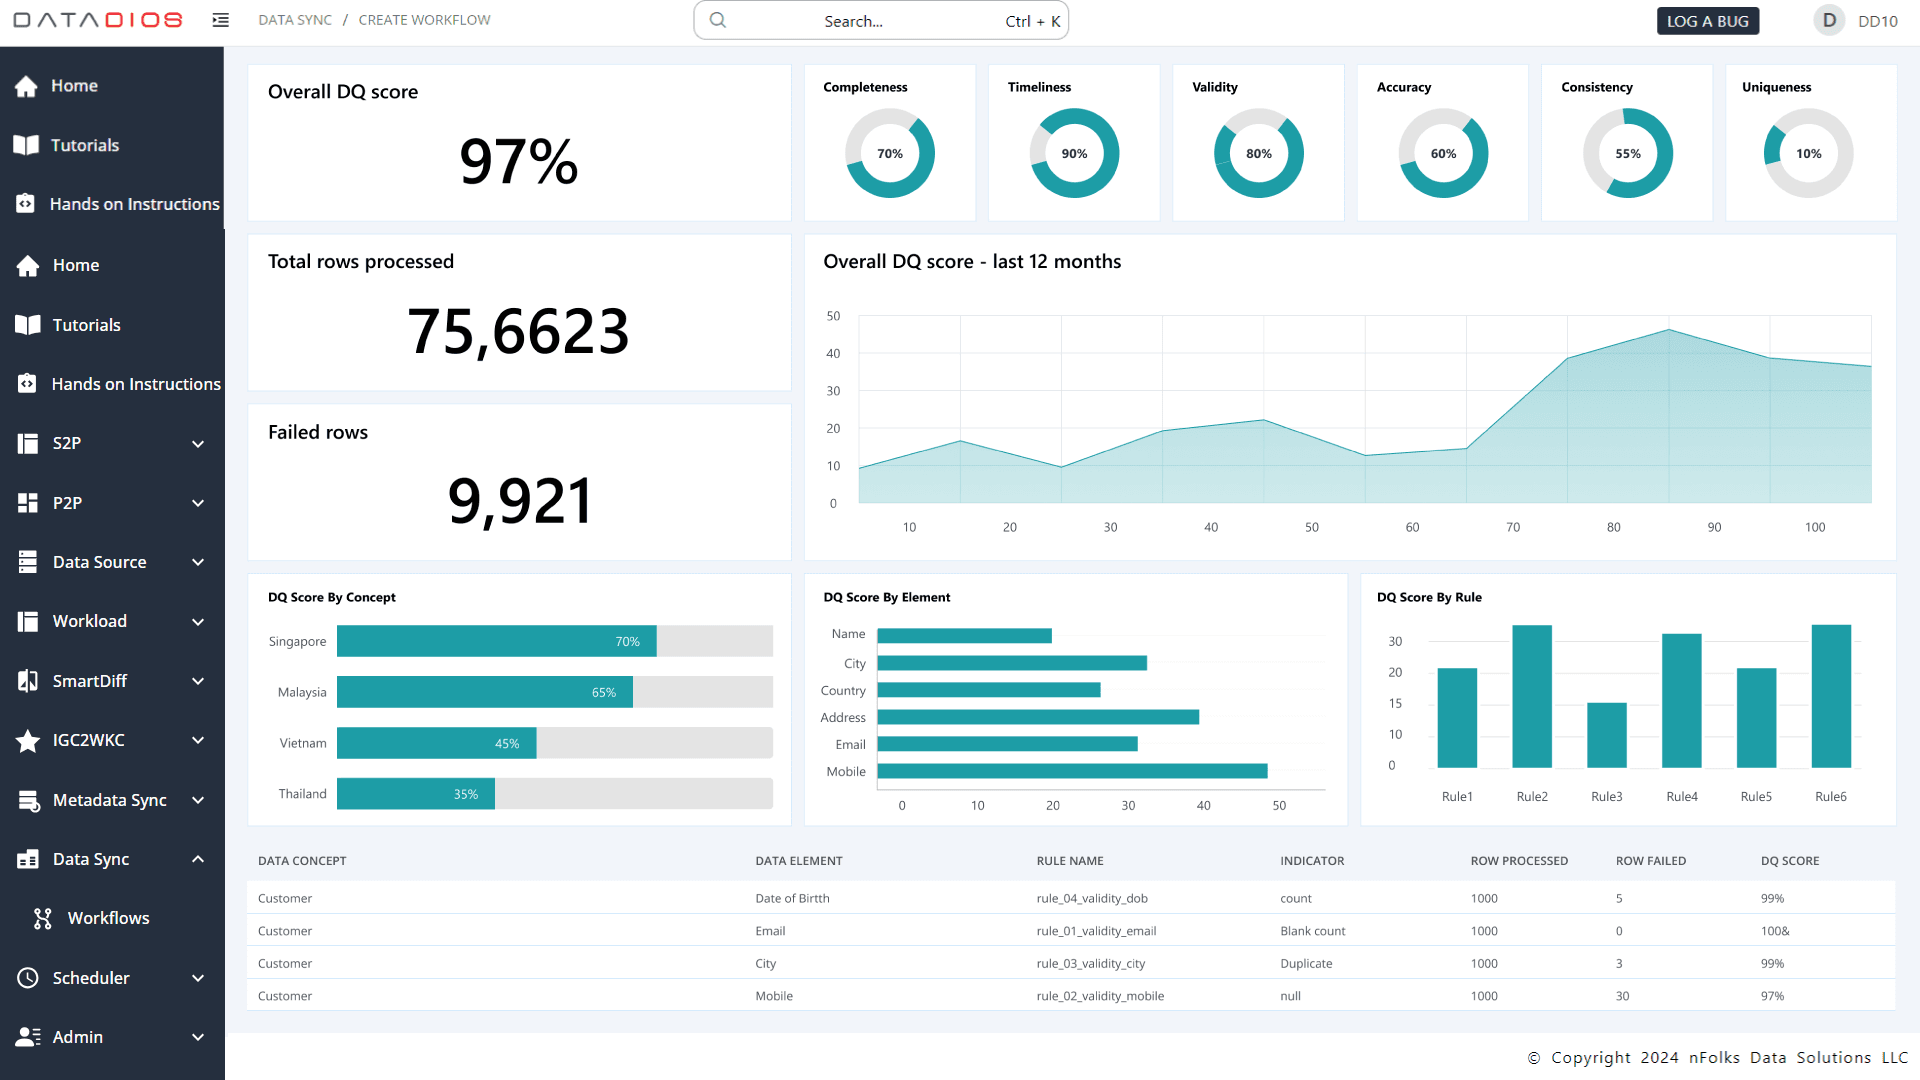Open the DD10 profile avatar
Viewport: 1920px width, 1080px height.
click(x=1828, y=20)
